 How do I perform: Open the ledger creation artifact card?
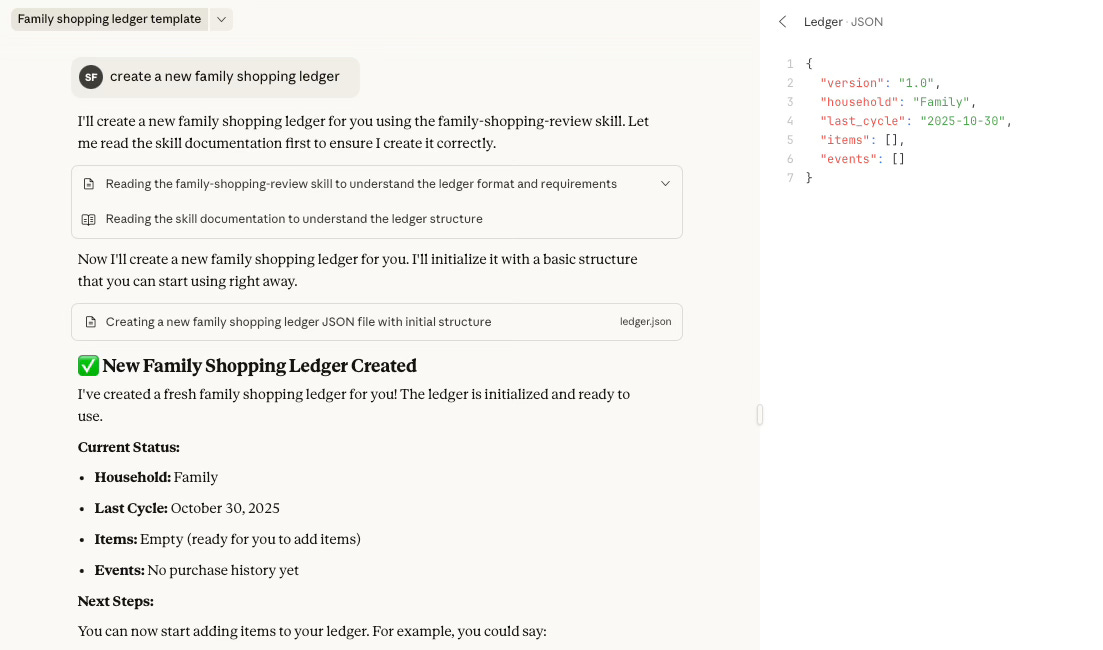tap(377, 321)
